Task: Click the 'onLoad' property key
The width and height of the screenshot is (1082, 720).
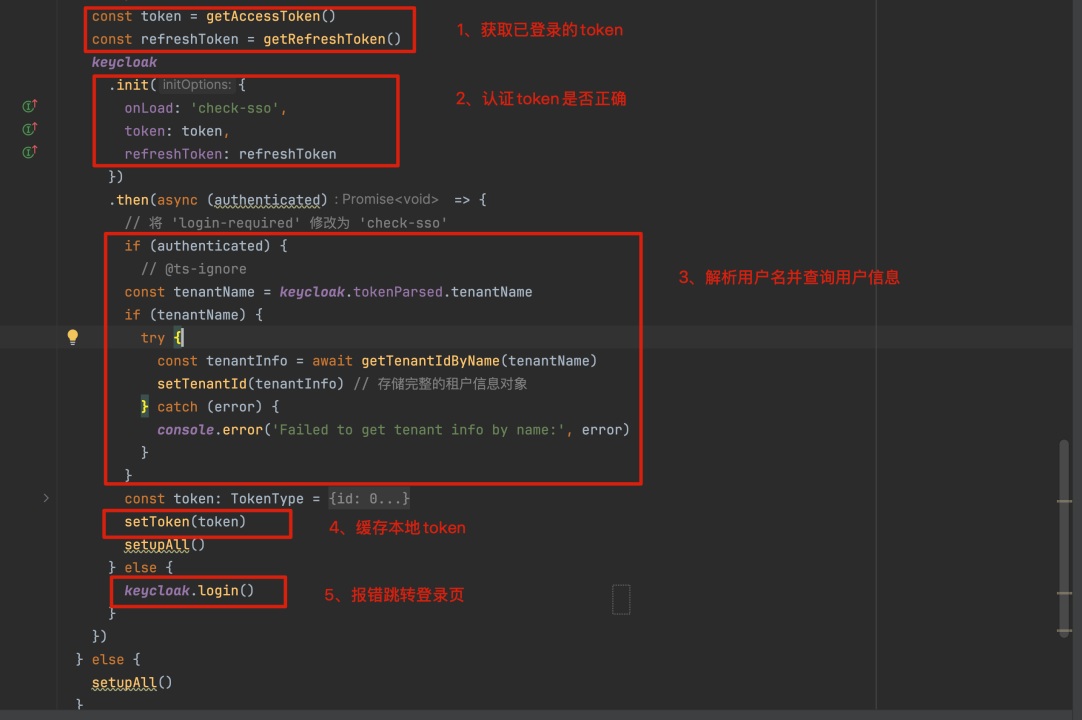Action: [148, 108]
